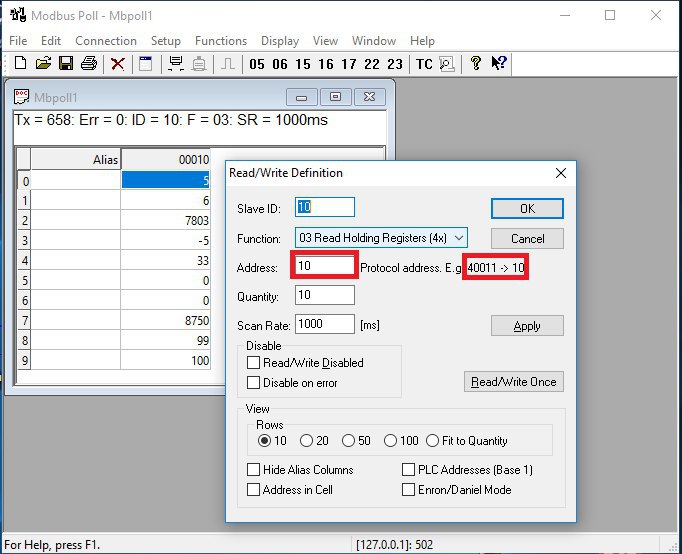Minimize the Mbpoll1 child window

pyautogui.click(x=301, y=97)
